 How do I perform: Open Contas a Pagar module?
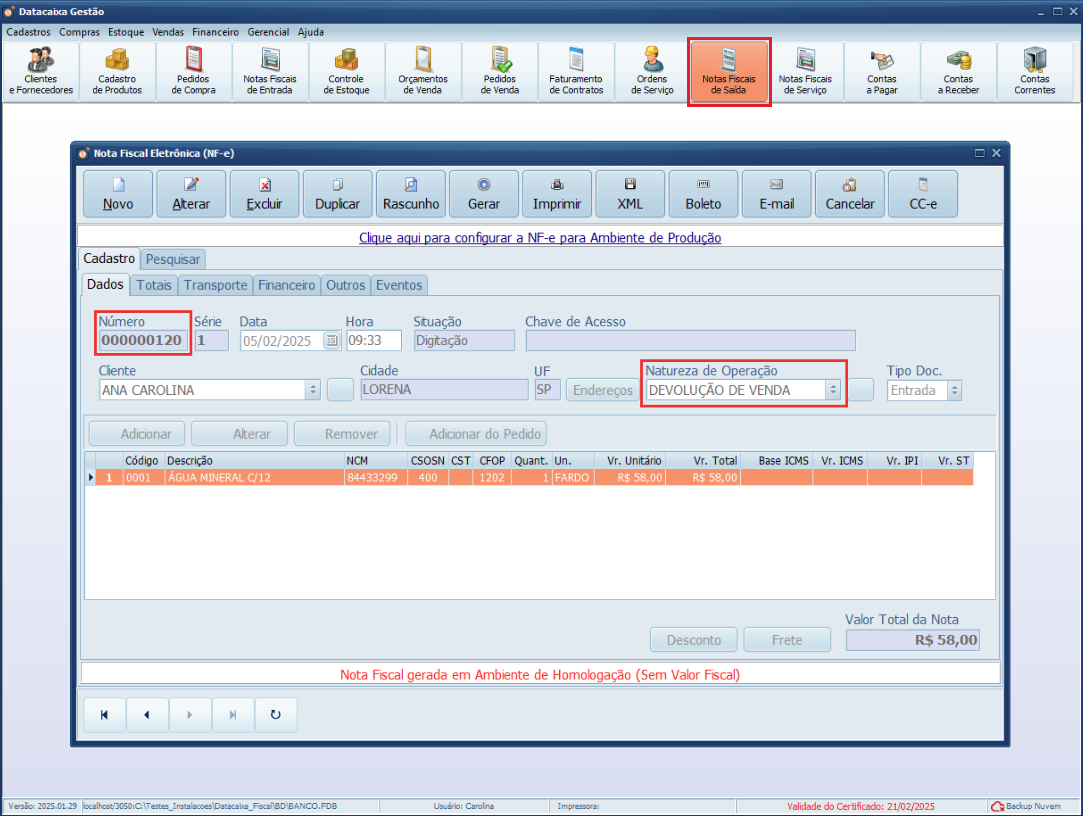pos(881,72)
